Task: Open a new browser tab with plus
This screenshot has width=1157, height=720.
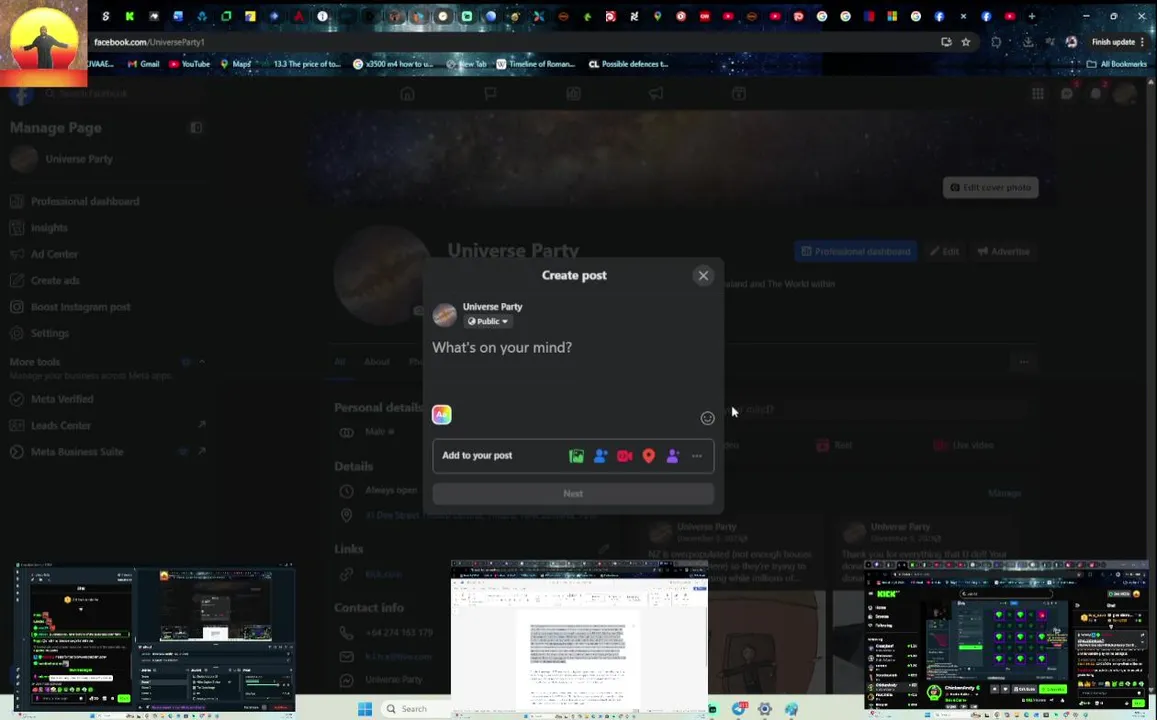Action: click(1032, 16)
